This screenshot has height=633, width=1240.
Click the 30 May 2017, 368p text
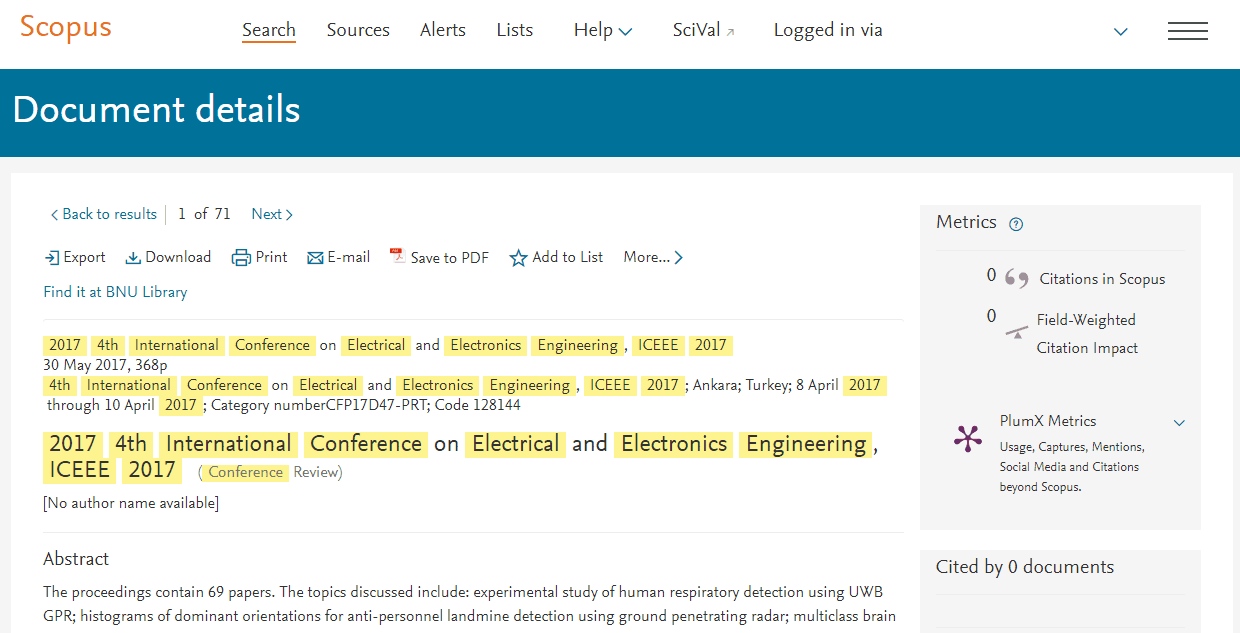tap(105, 365)
